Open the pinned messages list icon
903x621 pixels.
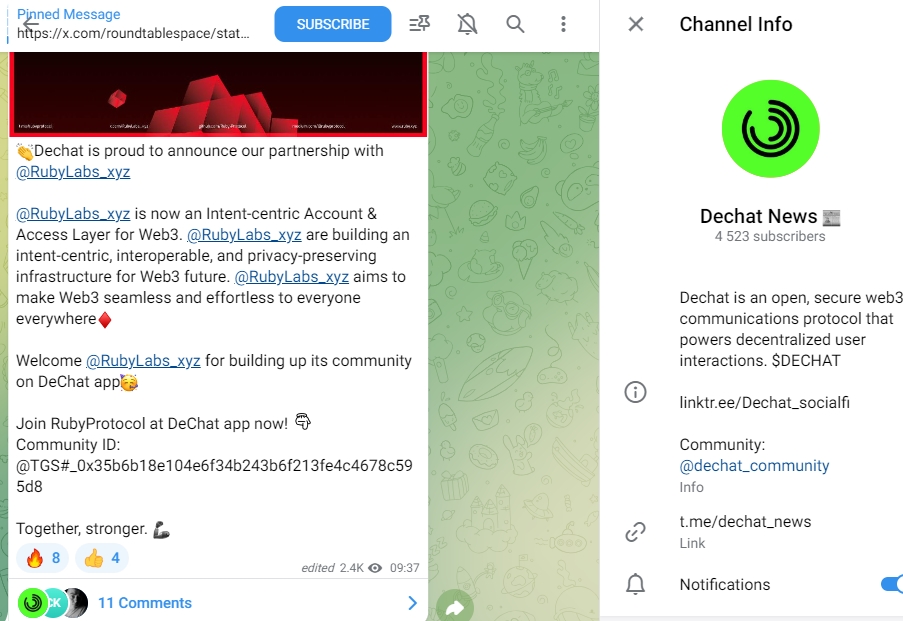coord(420,24)
